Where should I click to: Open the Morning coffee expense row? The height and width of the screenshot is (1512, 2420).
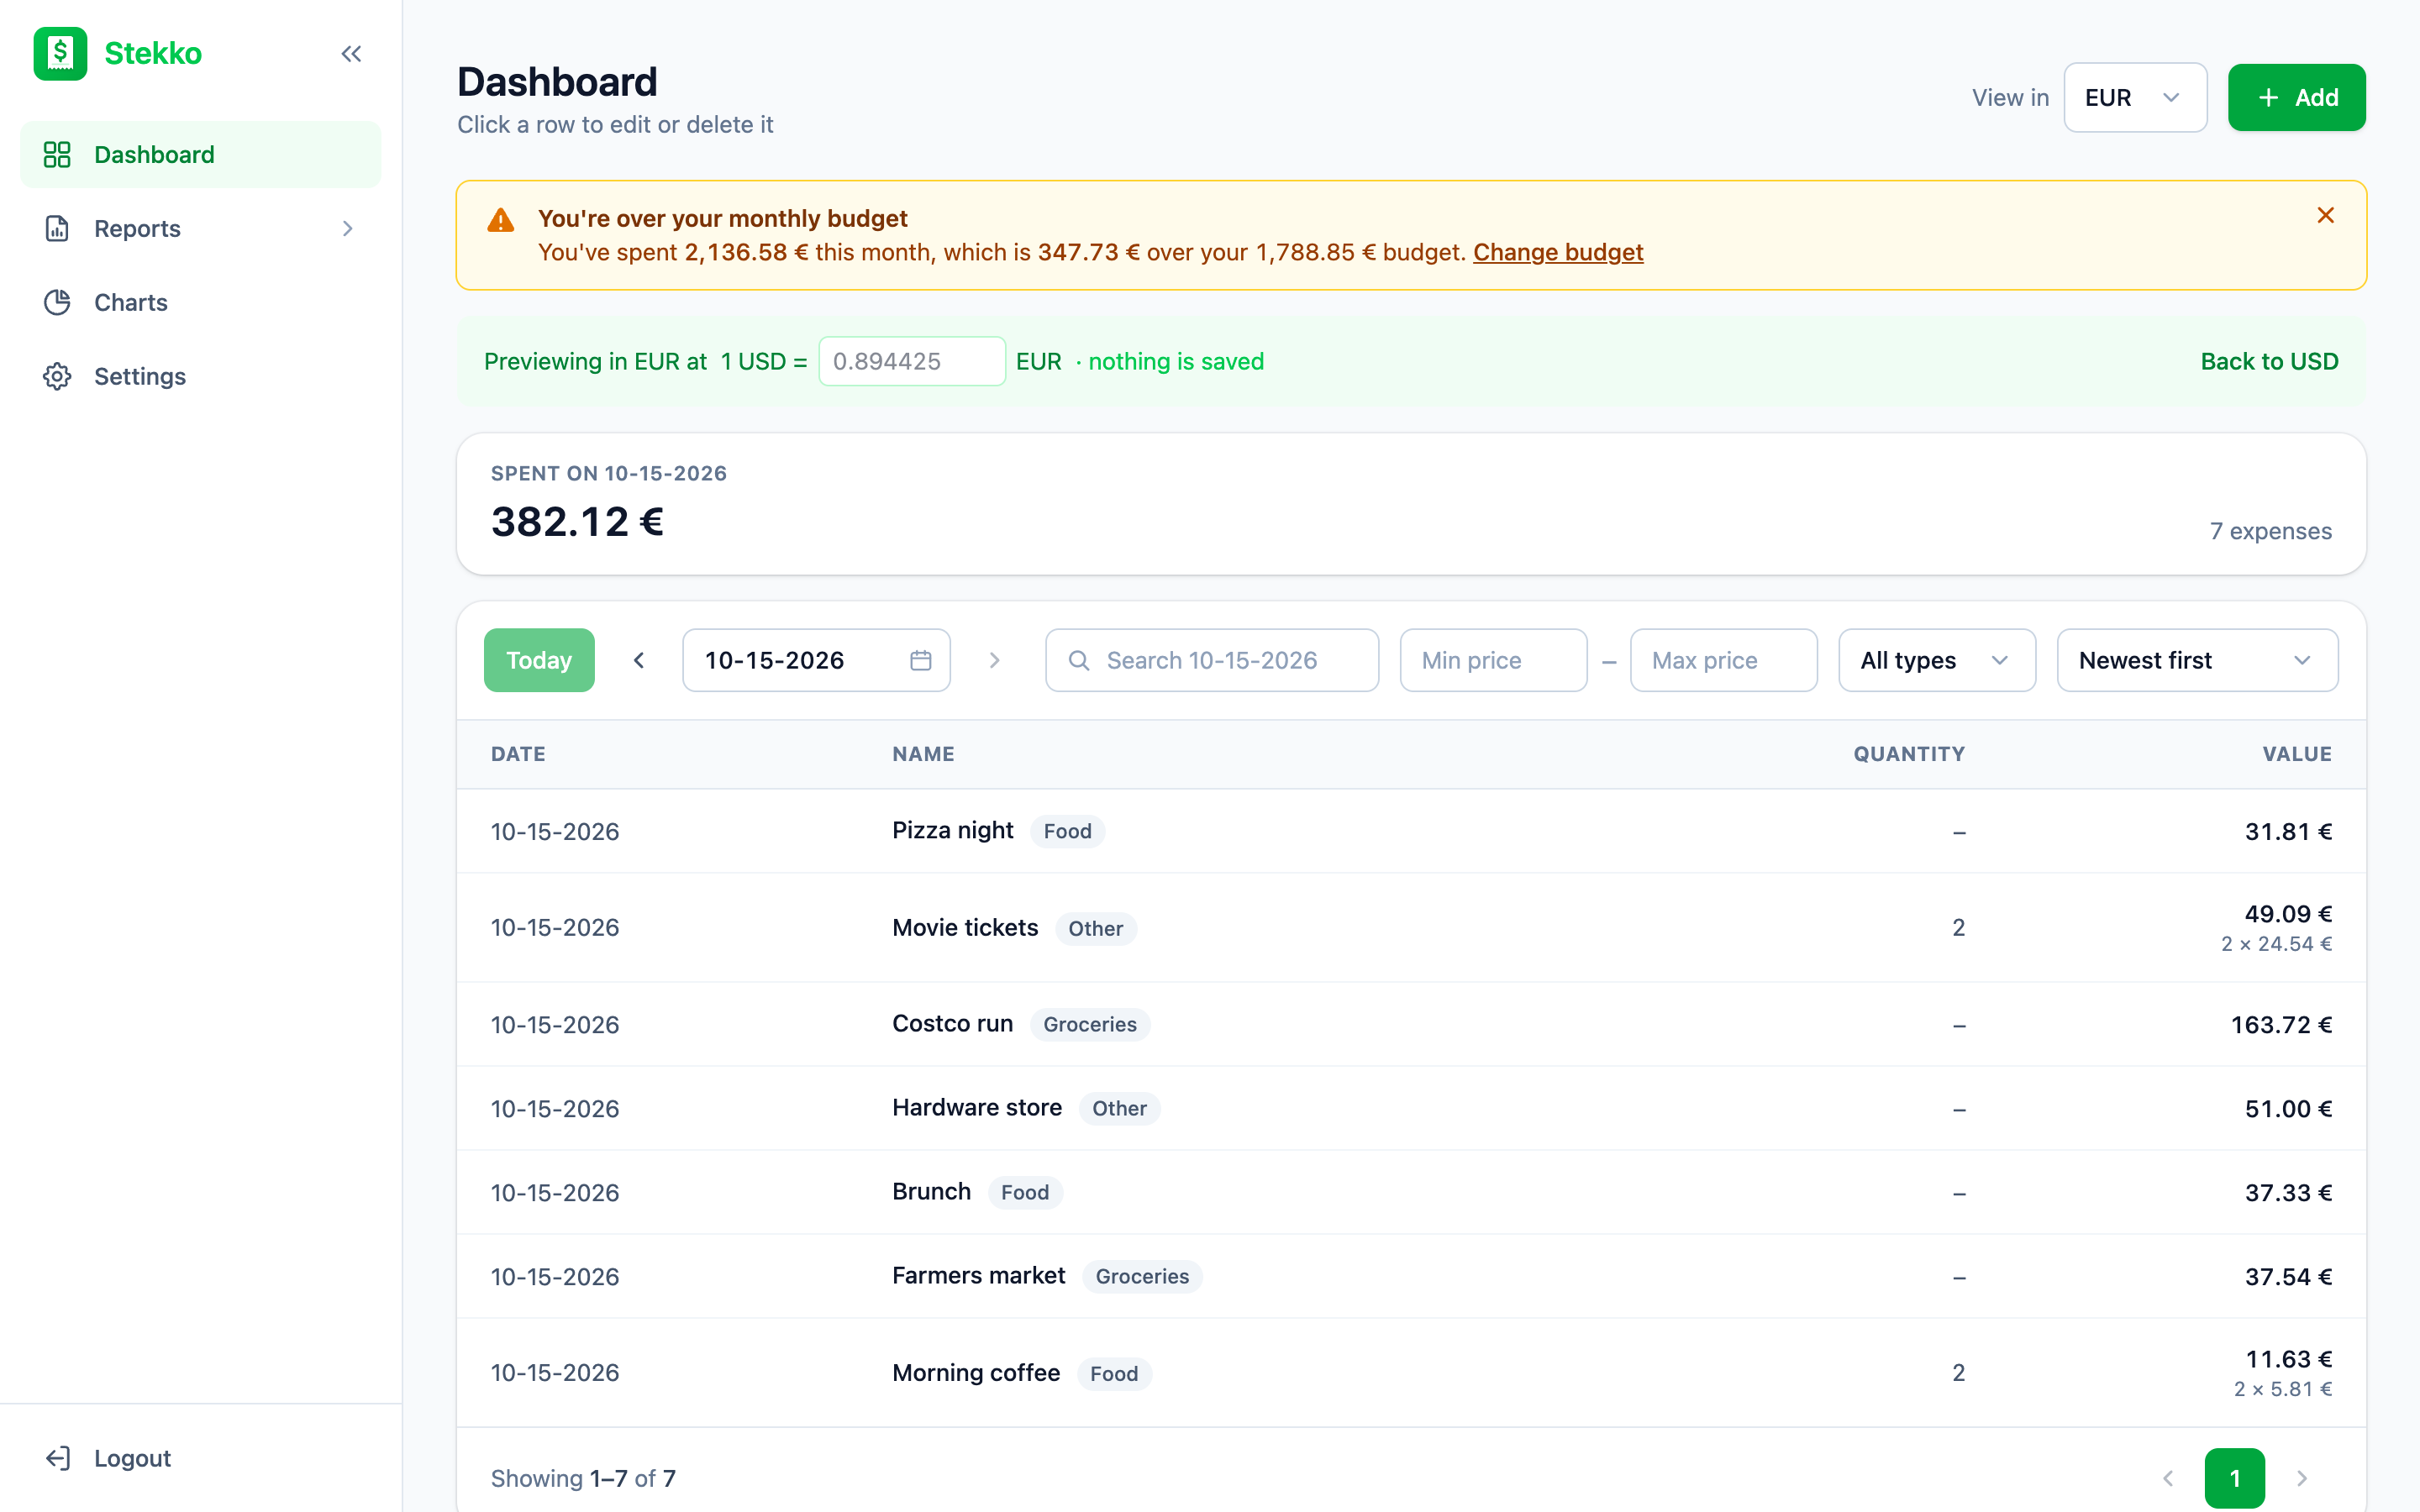(1411, 1373)
